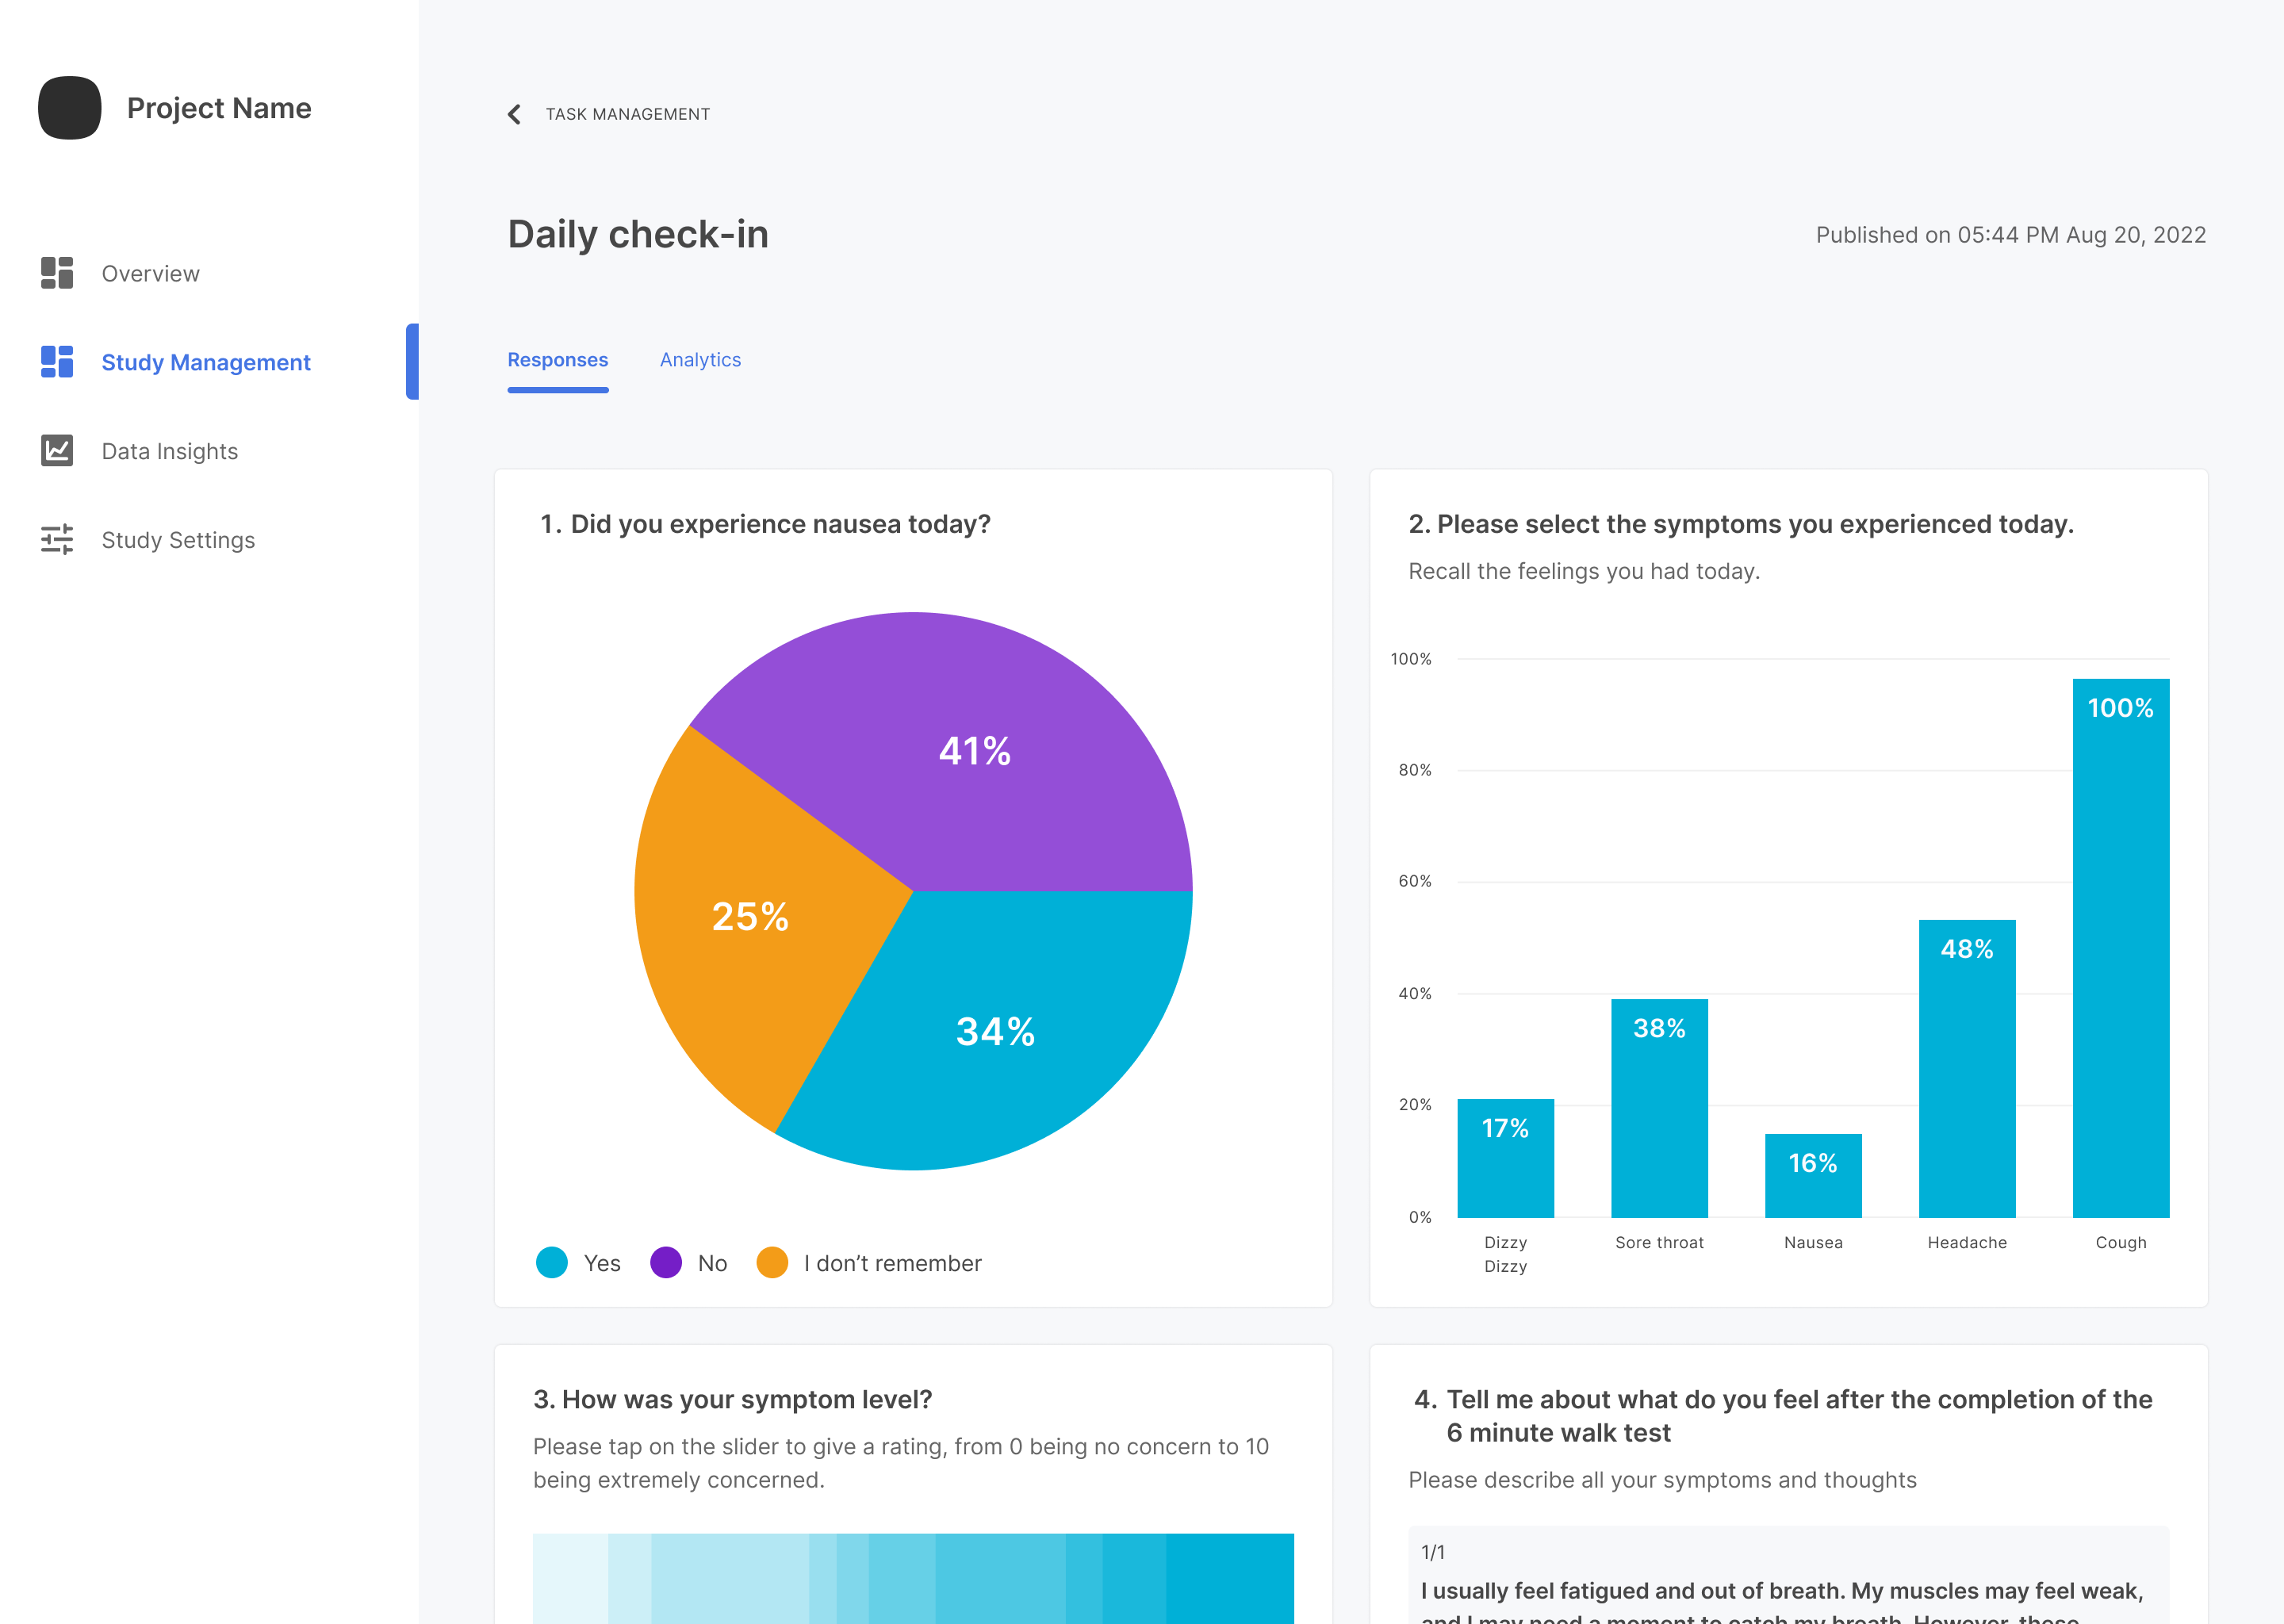The width and height of the screenshot is (2284, 1624).
Task: Open the Overview page
Action: pyautogui.click(x=150, y=274)
